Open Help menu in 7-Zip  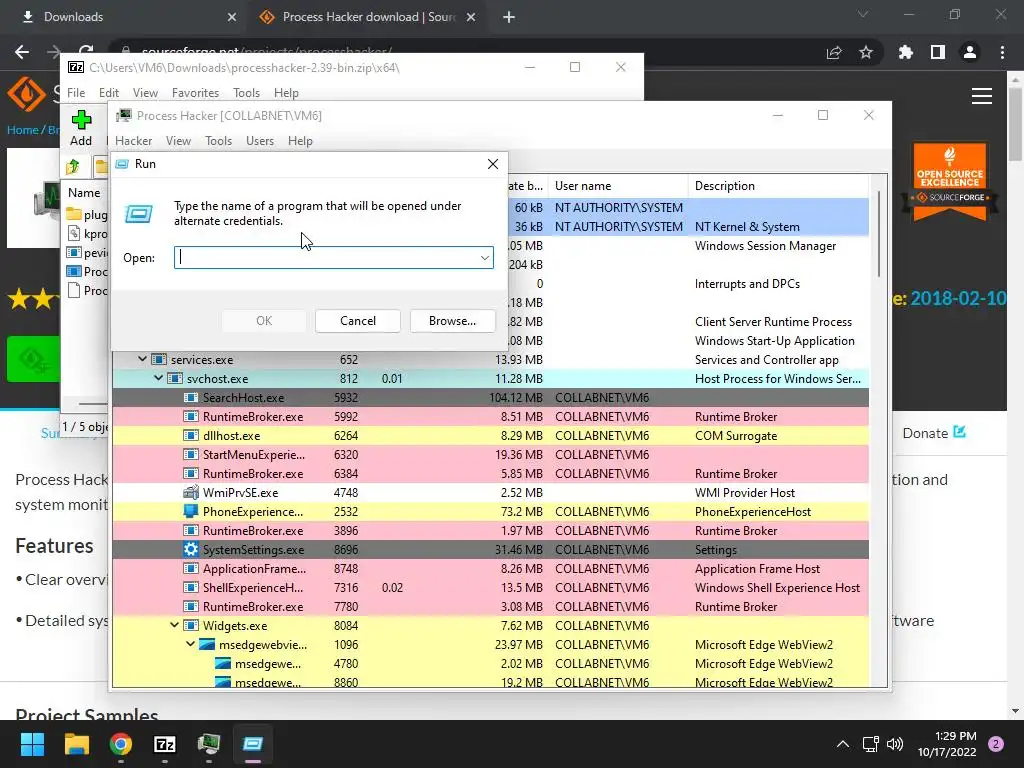point(286,93)
